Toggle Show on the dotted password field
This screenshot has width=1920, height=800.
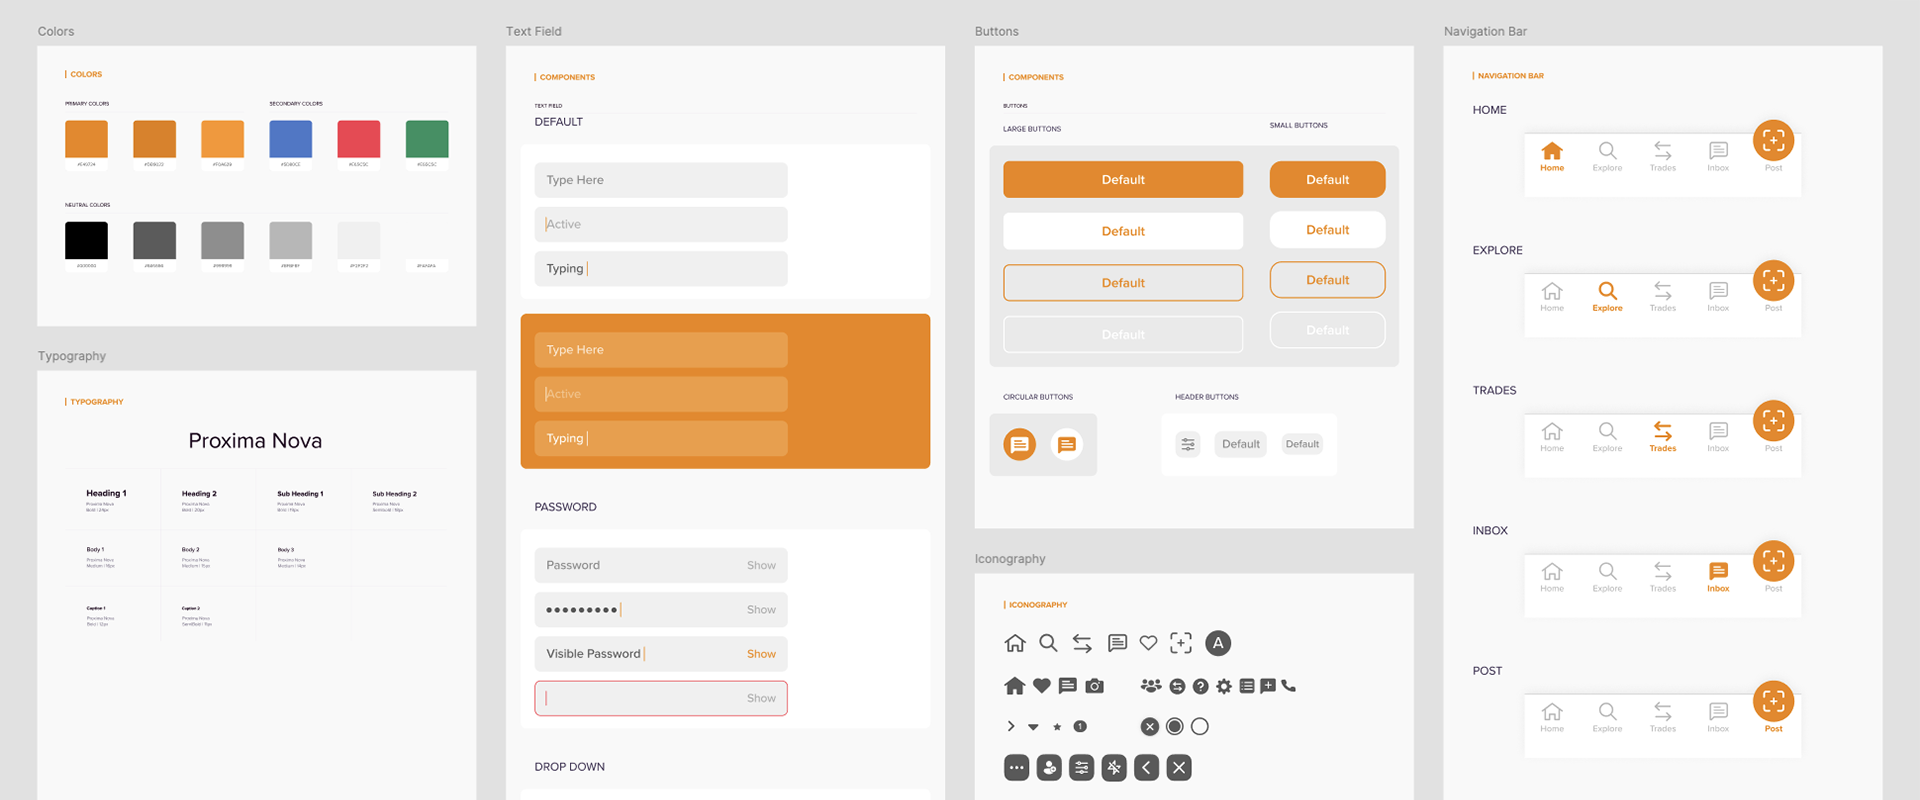[x=761, y=609]
